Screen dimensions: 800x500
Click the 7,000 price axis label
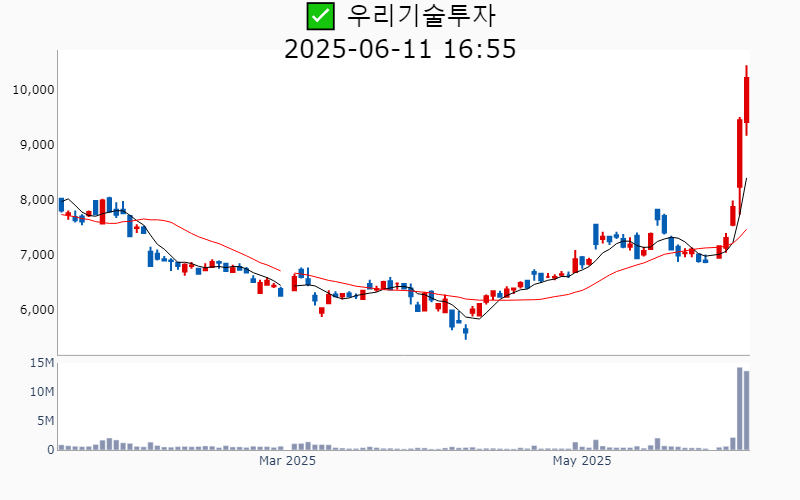pos(37,255)
